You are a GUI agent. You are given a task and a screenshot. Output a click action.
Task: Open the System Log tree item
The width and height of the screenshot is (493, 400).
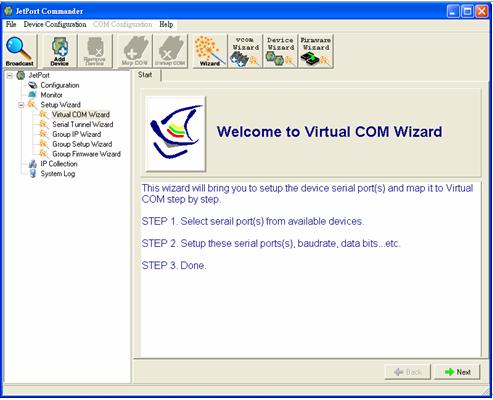pos(58,174)
